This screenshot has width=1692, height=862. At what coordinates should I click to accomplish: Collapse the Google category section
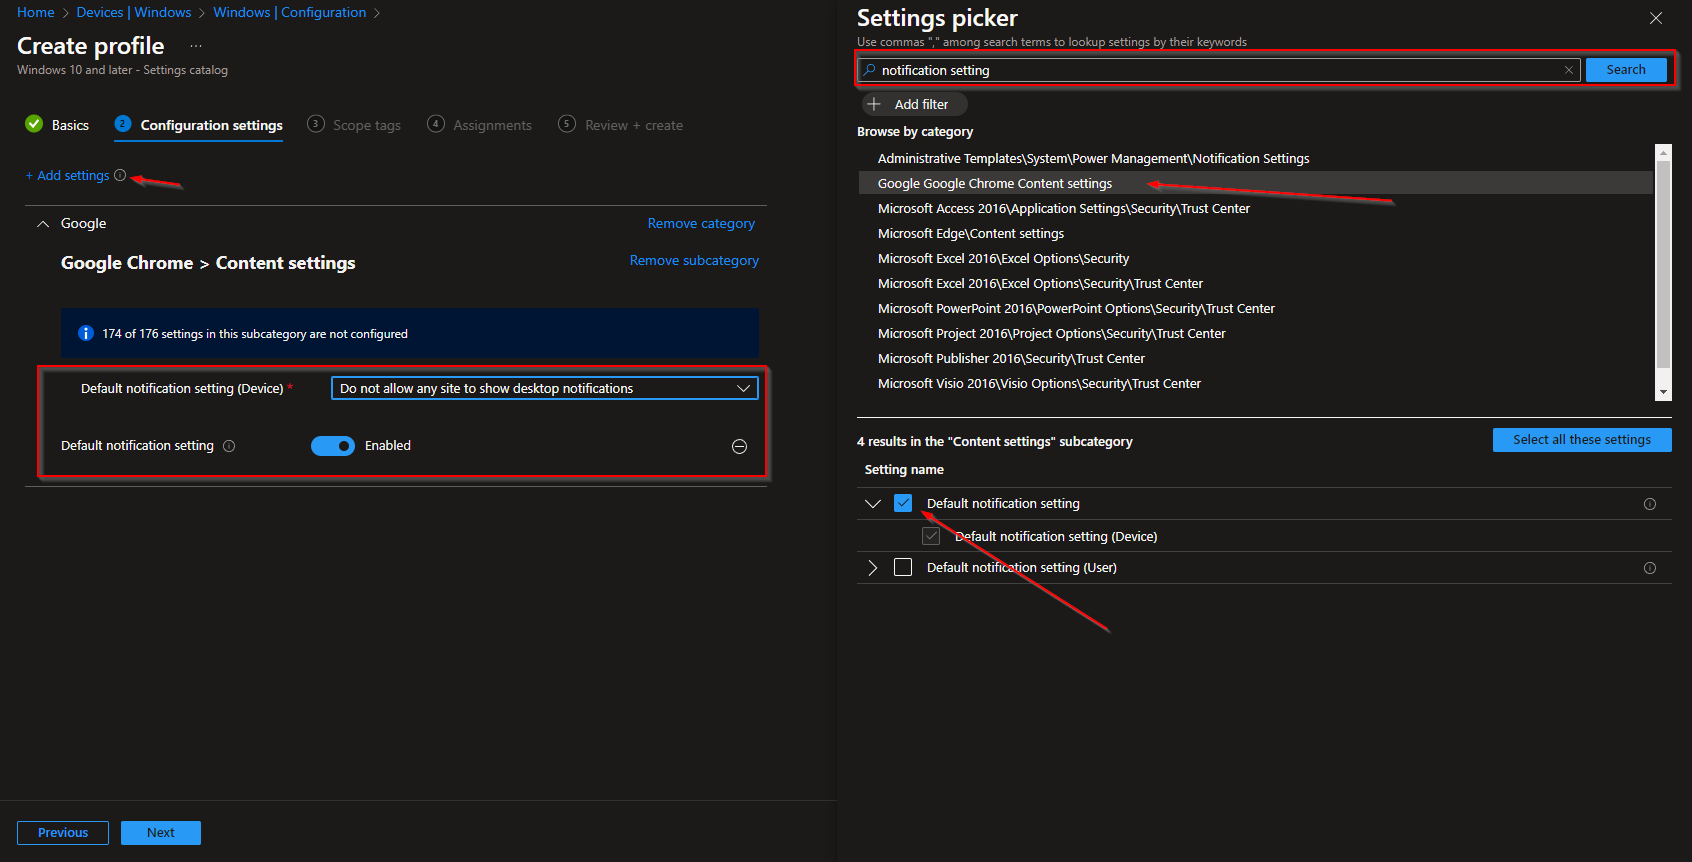43,224
